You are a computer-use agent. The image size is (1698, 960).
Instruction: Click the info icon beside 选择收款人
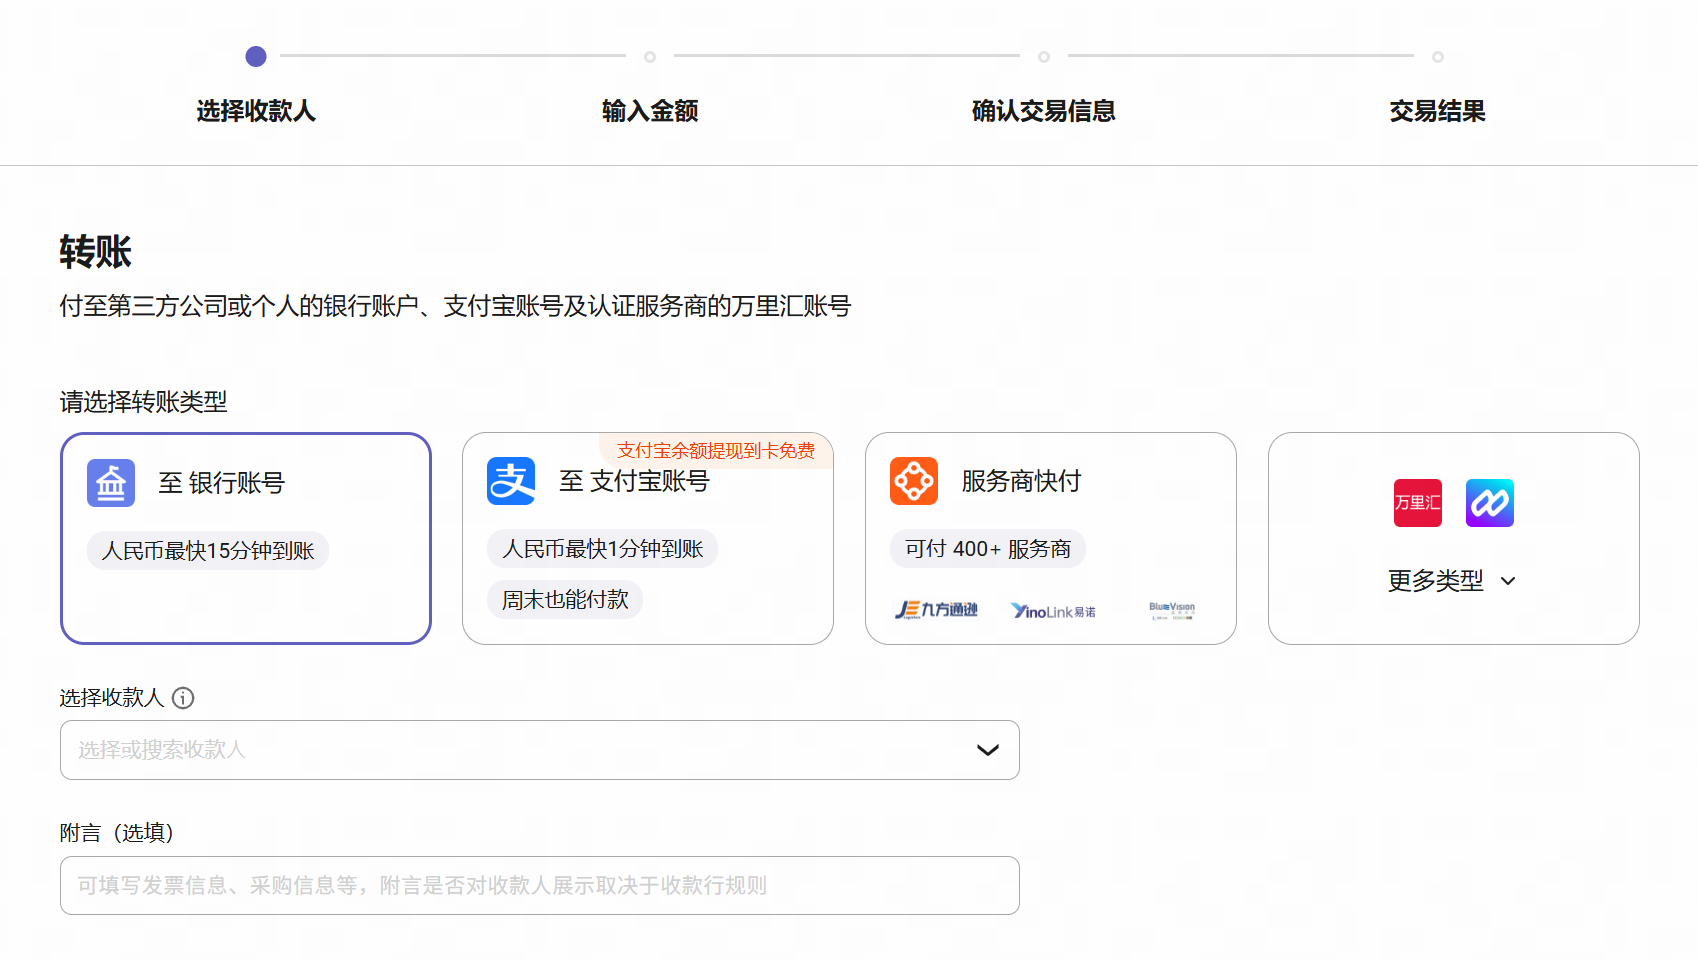click(183, 698)
